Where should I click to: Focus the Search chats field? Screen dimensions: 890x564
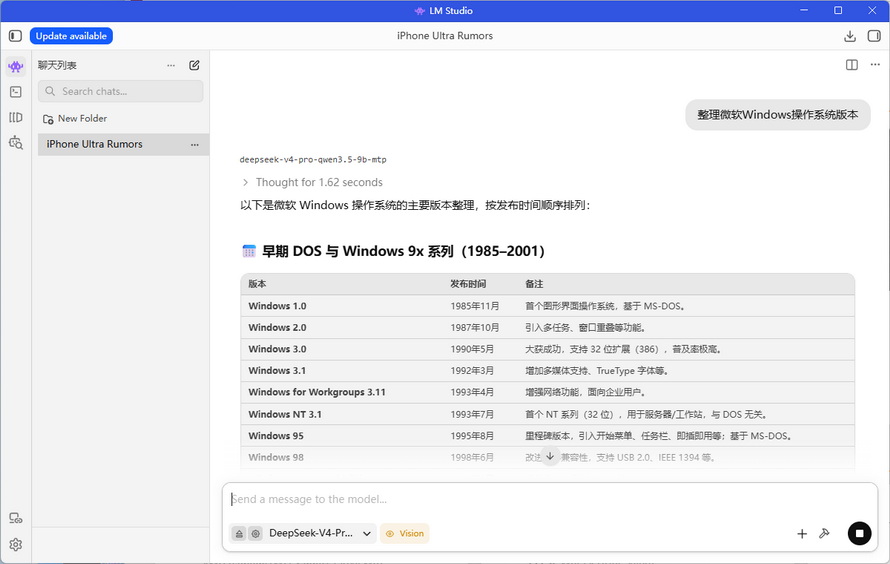click(x=120, y=91)
